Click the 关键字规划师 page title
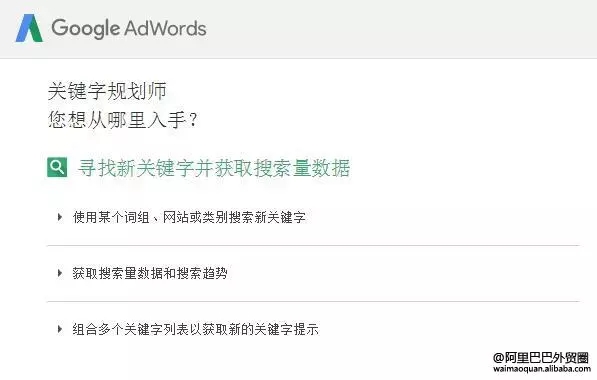 [x=107, y=91]
